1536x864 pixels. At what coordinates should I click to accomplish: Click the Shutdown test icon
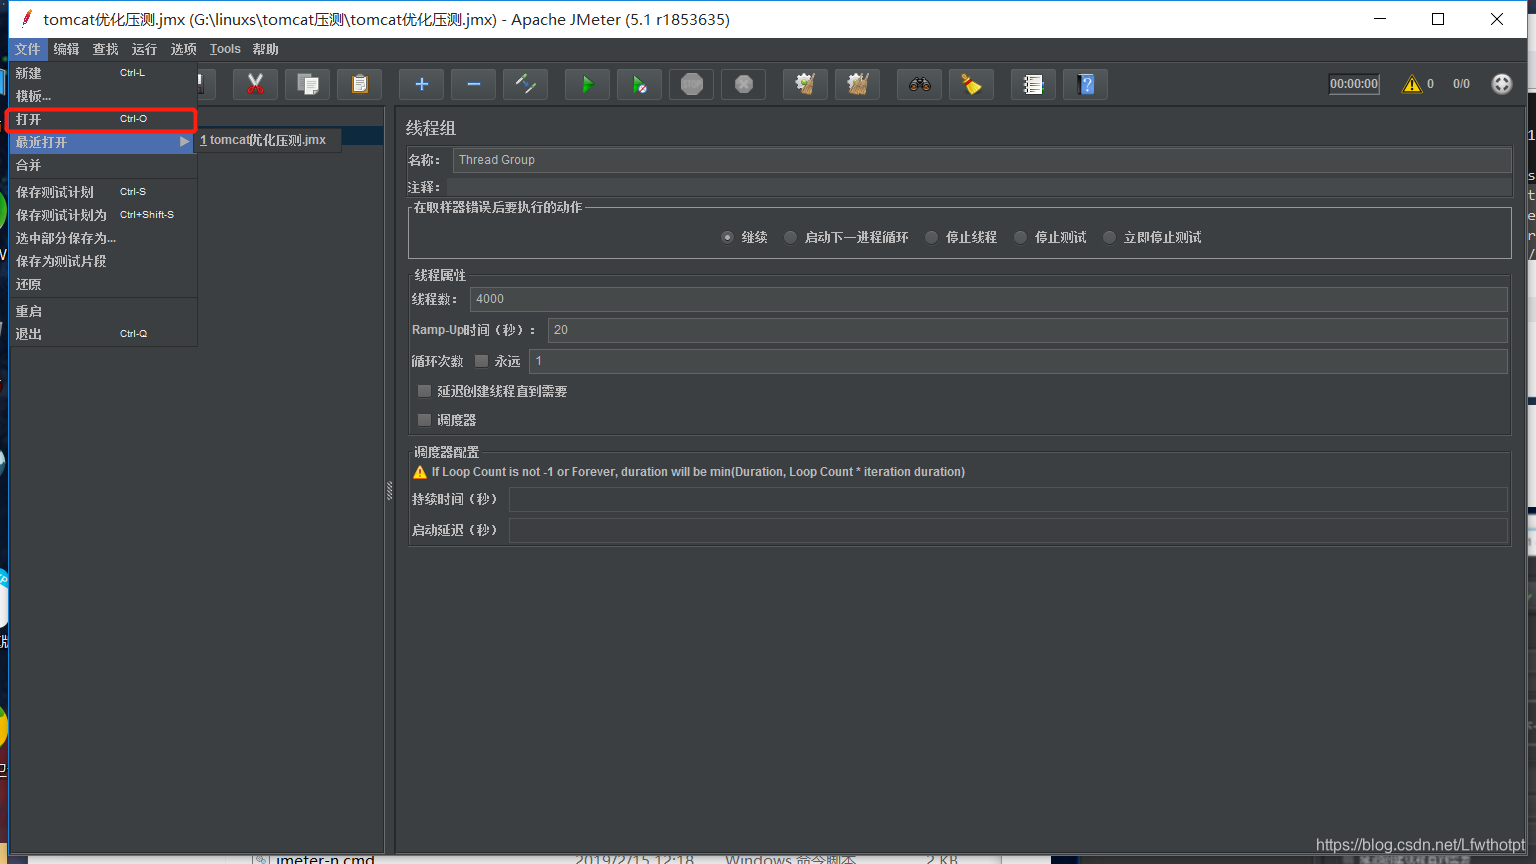(743, 85)
